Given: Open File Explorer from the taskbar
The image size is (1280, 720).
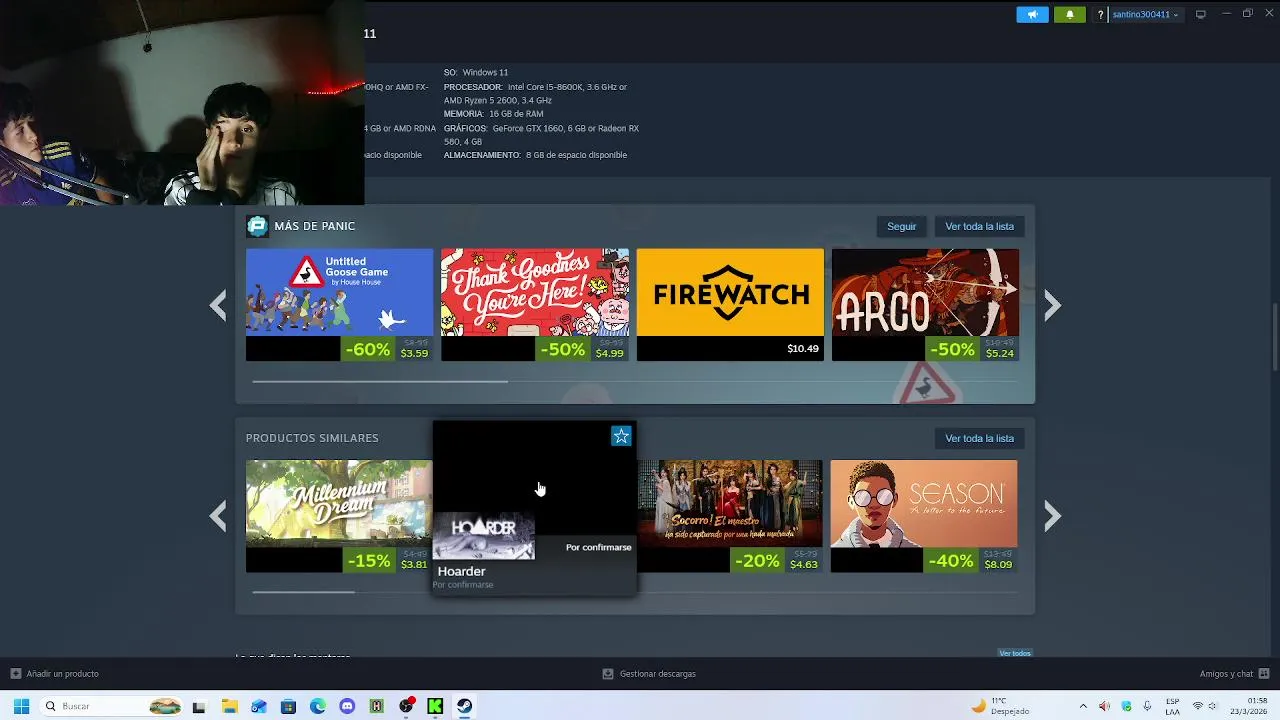Looking at the screenshot, I should (229, 706).
